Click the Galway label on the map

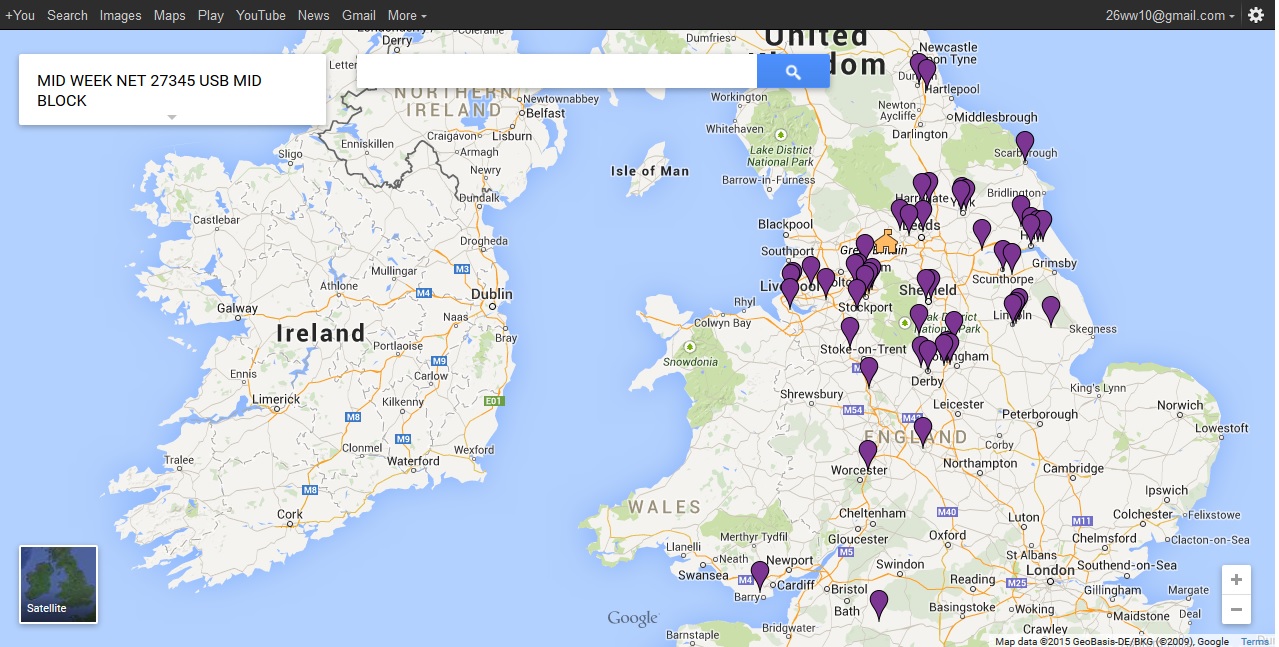pos(237,308)
